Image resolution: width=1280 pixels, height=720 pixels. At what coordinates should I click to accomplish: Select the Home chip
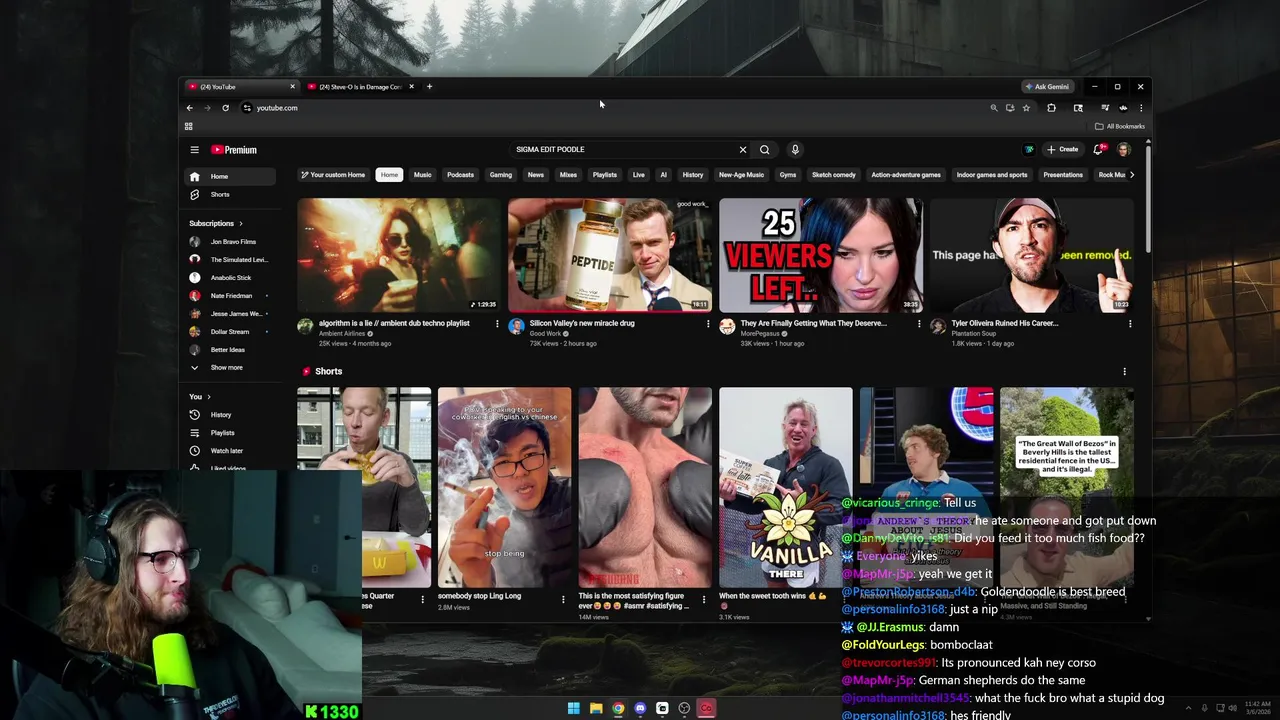(x=389, y=175)
